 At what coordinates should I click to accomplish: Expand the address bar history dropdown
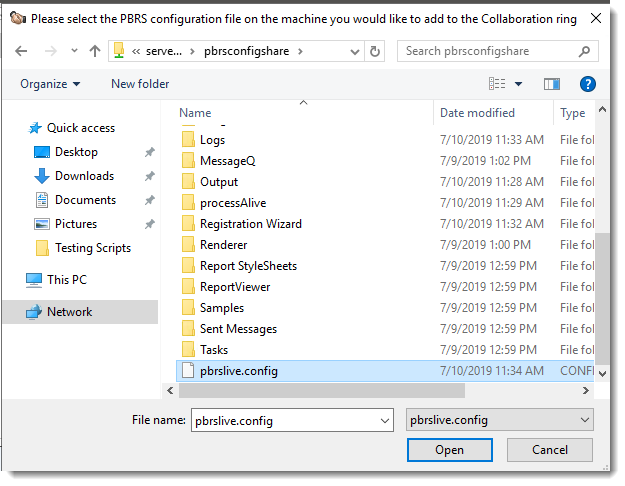click(x=354, y=51)
